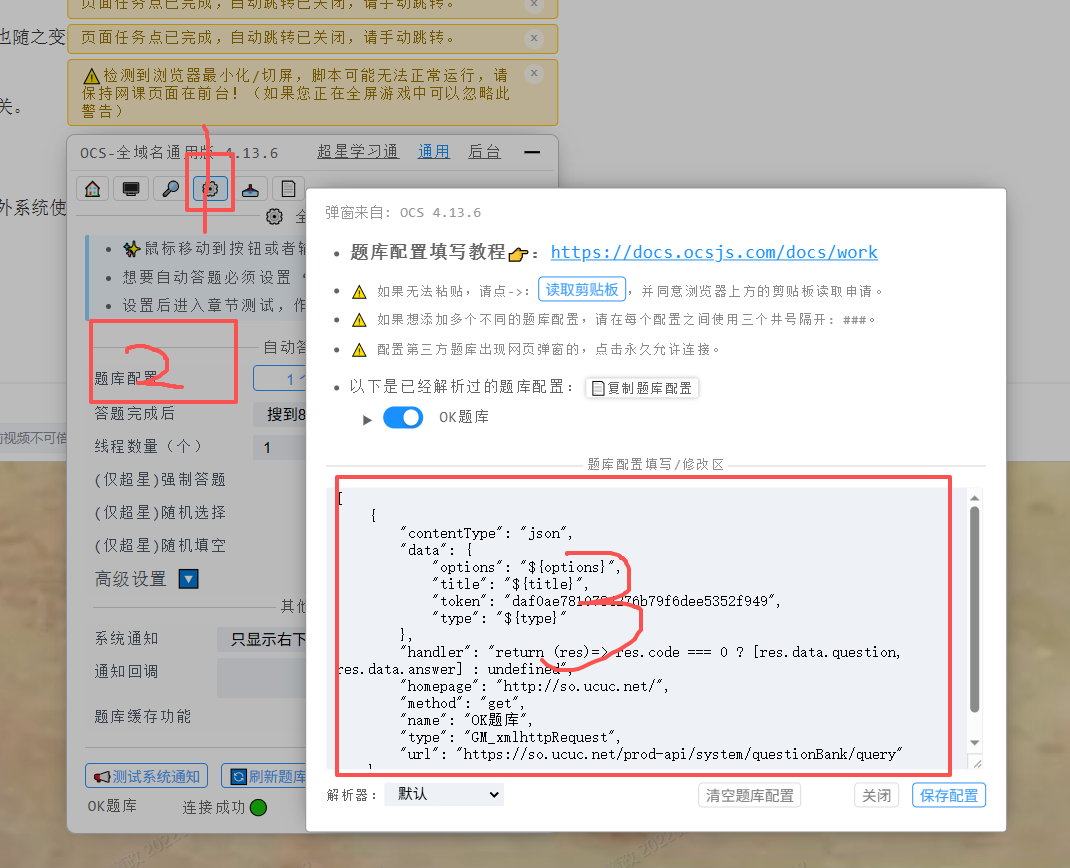The width and height of the screenshot is (1070, 868).
Task: Switch to the 超星学习通 tab
Action: 358,151
